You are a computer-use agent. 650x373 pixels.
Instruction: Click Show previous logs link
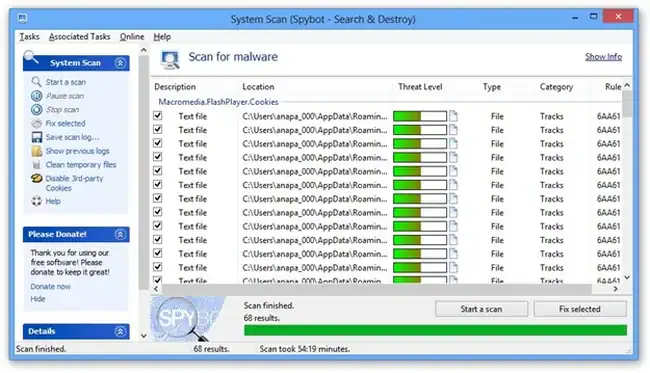click(78, 151)
